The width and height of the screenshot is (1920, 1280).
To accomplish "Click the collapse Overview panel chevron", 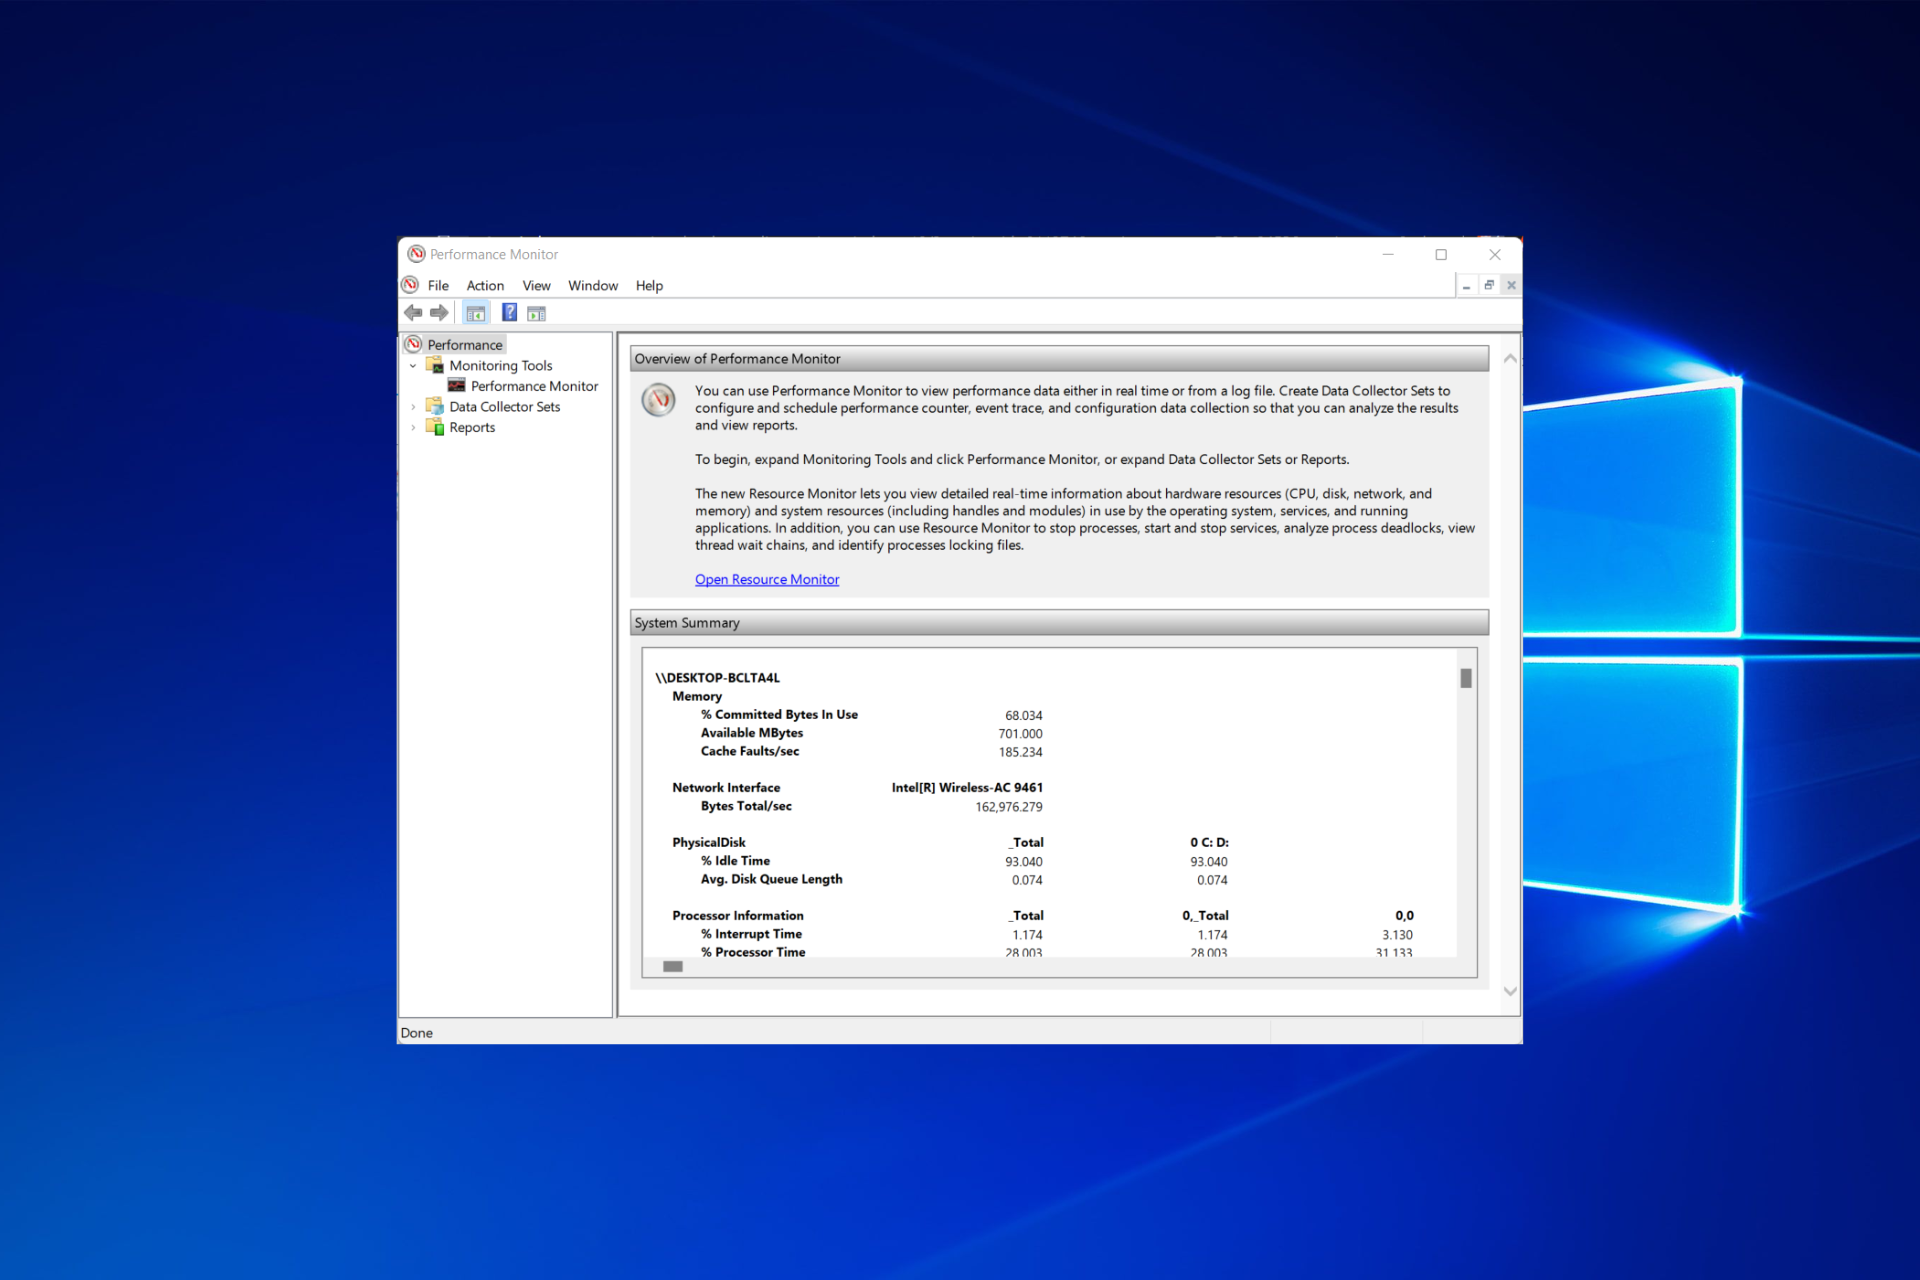I will [x=1510, y=359].
